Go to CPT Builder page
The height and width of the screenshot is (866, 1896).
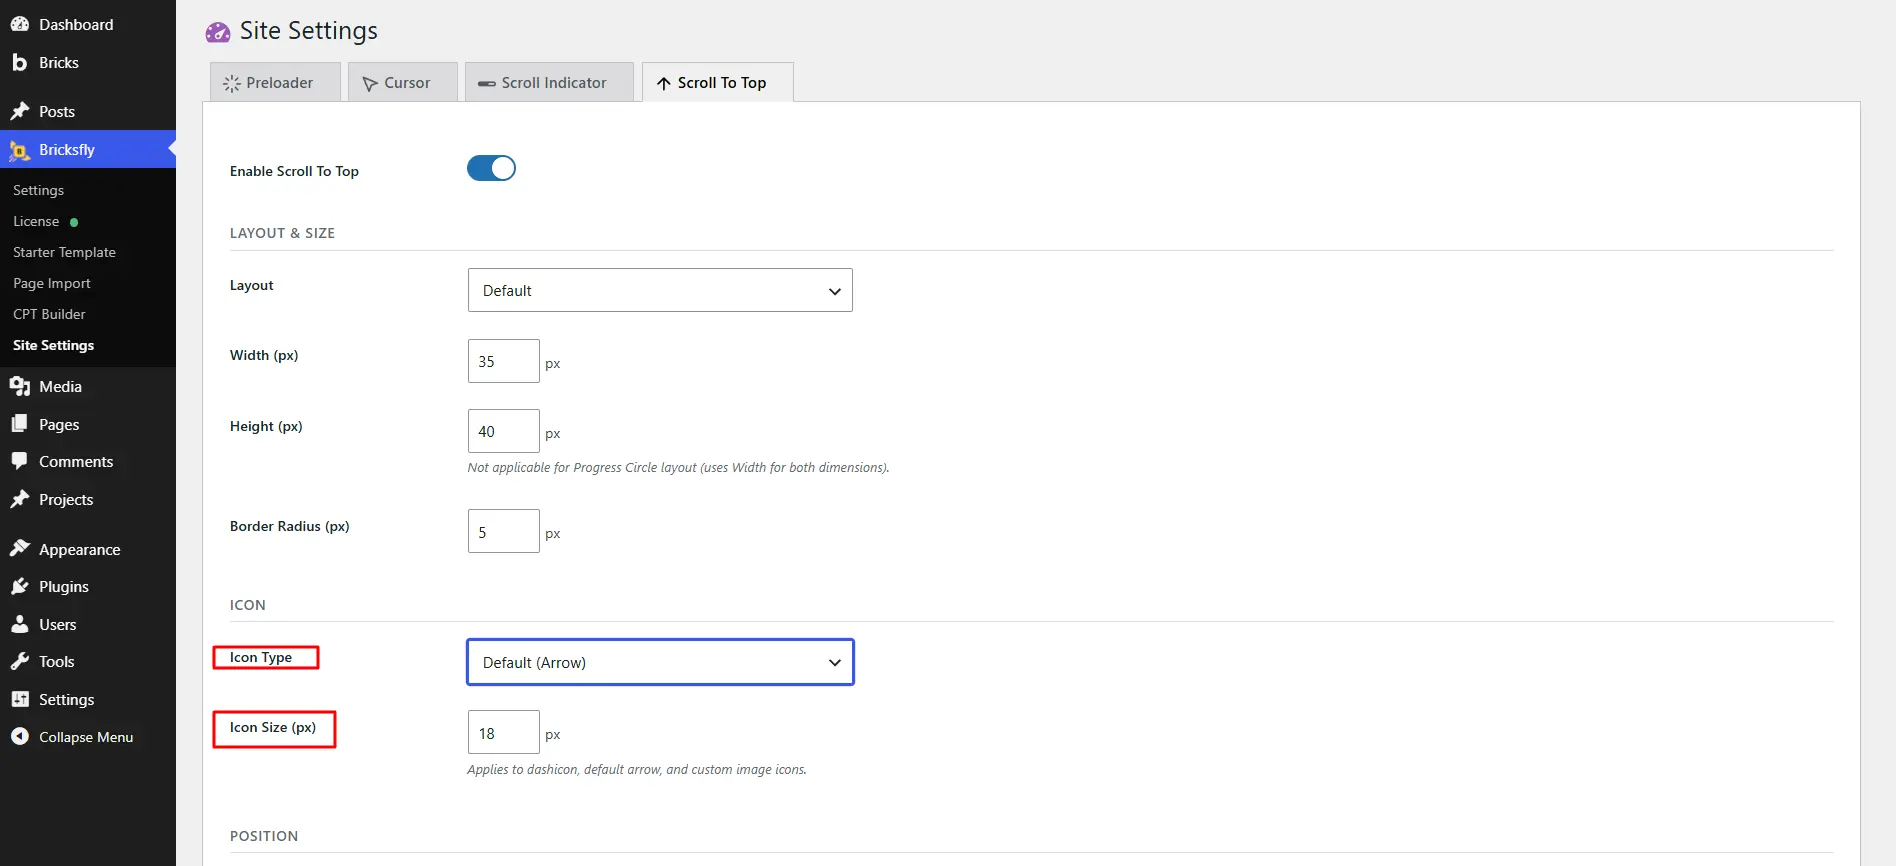(x=49, y=314)
